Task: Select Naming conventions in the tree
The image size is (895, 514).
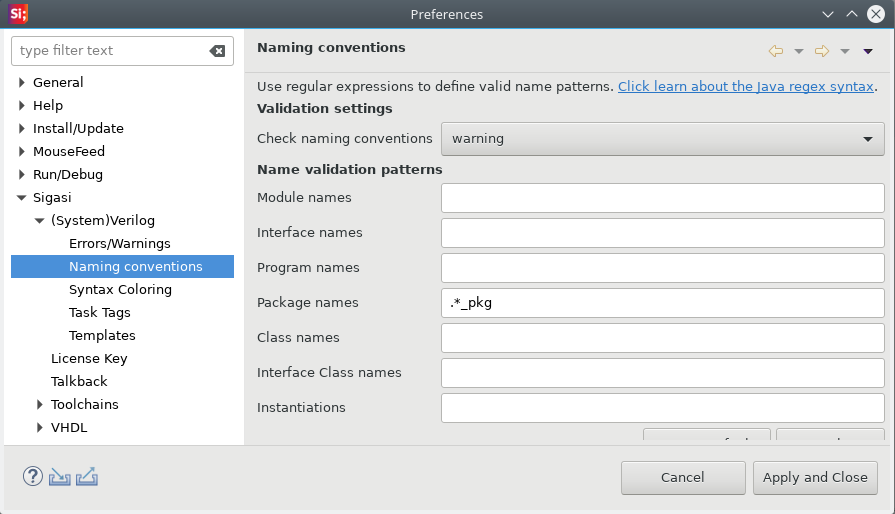Action: point(122,266)
